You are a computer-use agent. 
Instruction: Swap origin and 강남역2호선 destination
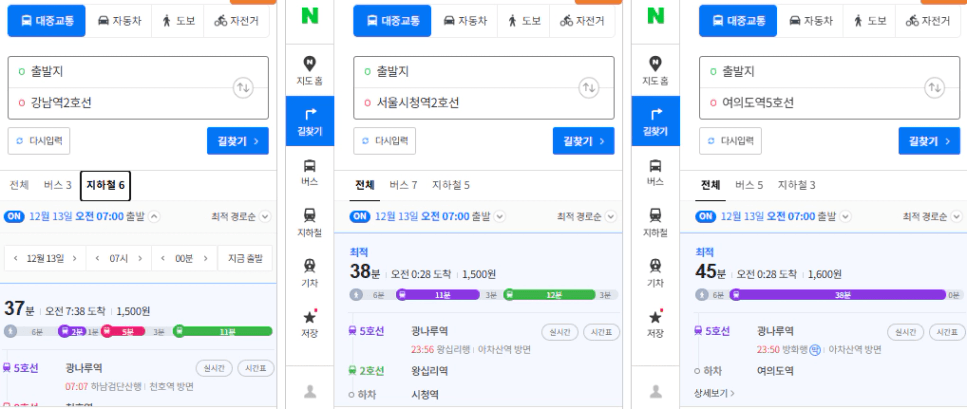point(243,88)
